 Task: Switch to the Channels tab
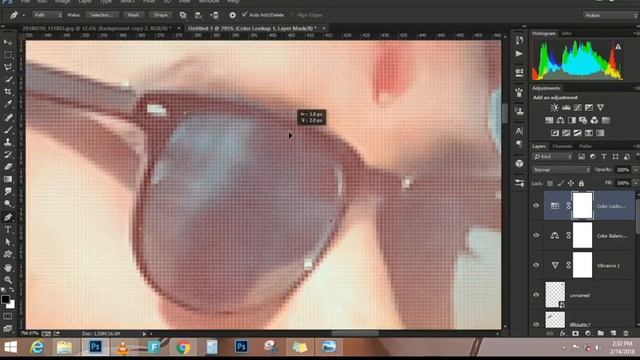click(562, 146)
